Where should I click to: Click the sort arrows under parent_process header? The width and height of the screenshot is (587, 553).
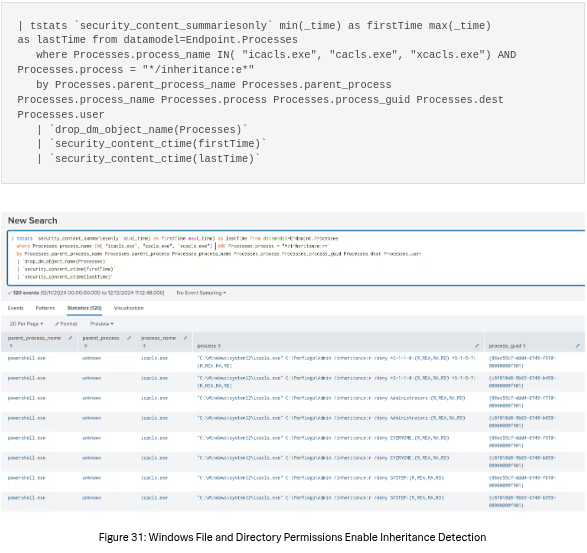(86, 346)
